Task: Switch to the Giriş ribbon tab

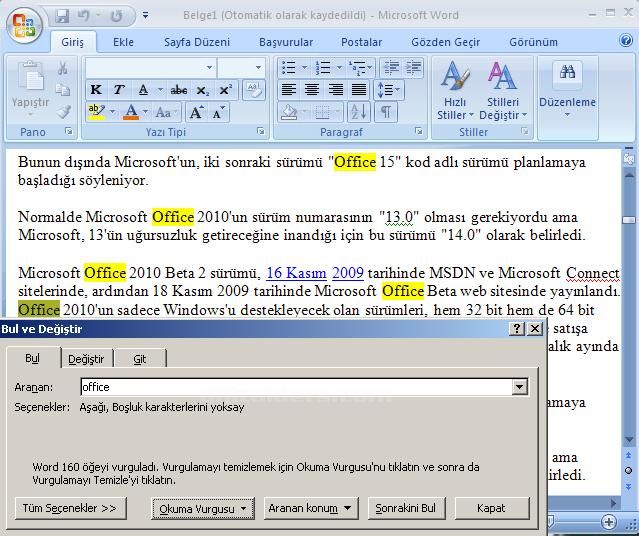Action: pyautogui.click(x=73, y=42)
